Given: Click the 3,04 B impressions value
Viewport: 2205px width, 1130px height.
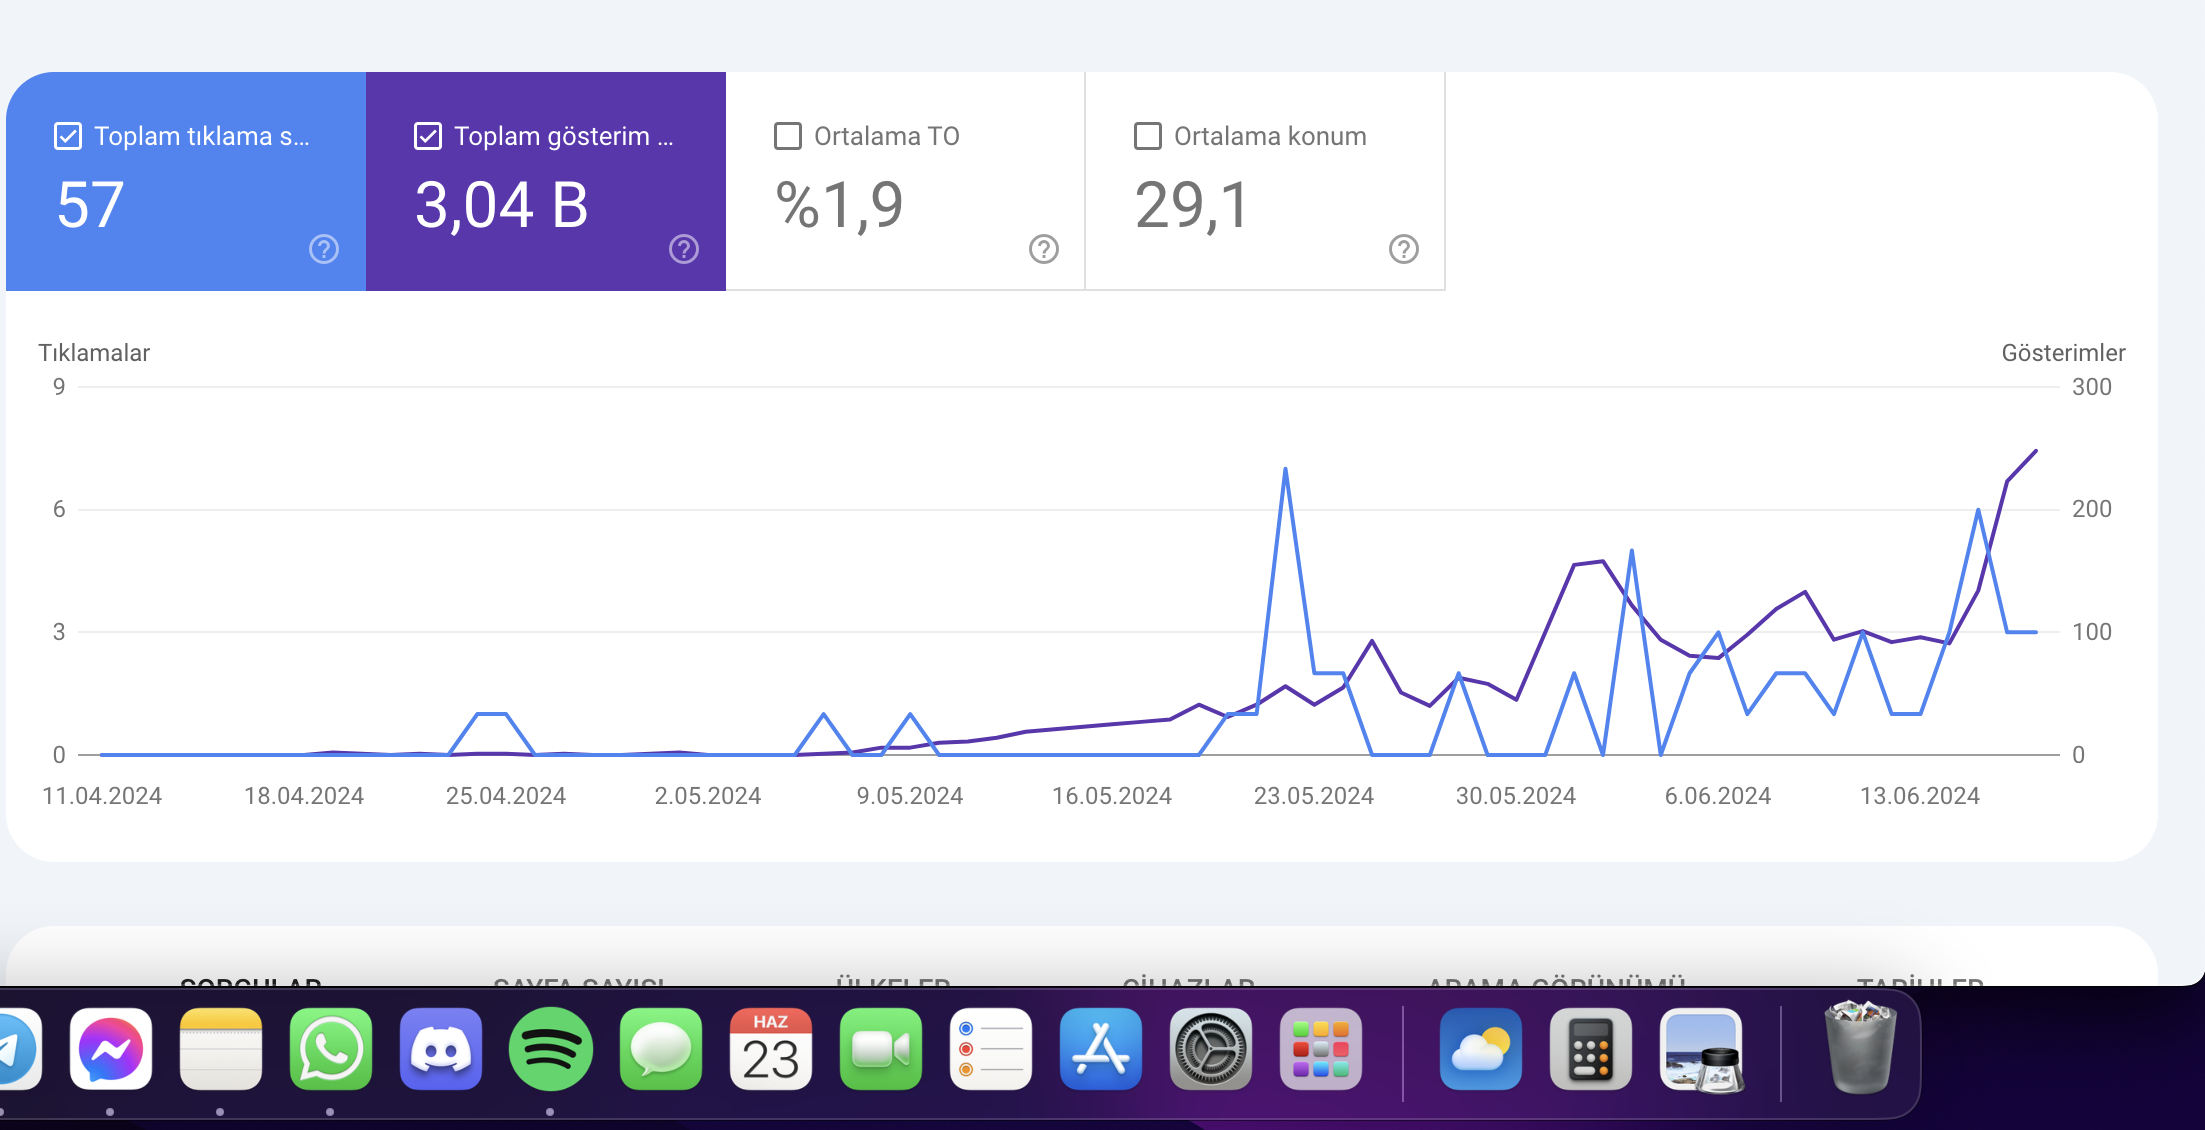Looking at the screenshot, I should [x=501, y=206].
